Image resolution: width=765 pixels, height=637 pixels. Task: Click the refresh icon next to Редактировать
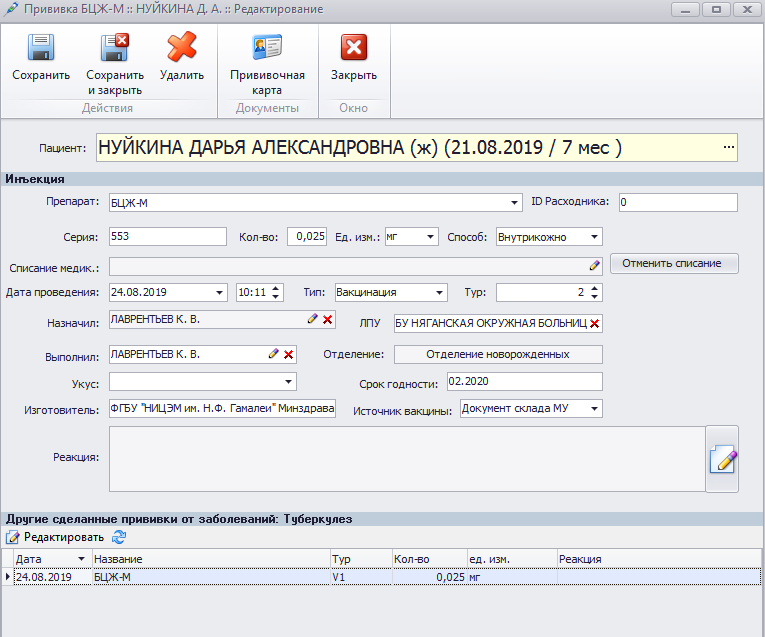[118, 537]
